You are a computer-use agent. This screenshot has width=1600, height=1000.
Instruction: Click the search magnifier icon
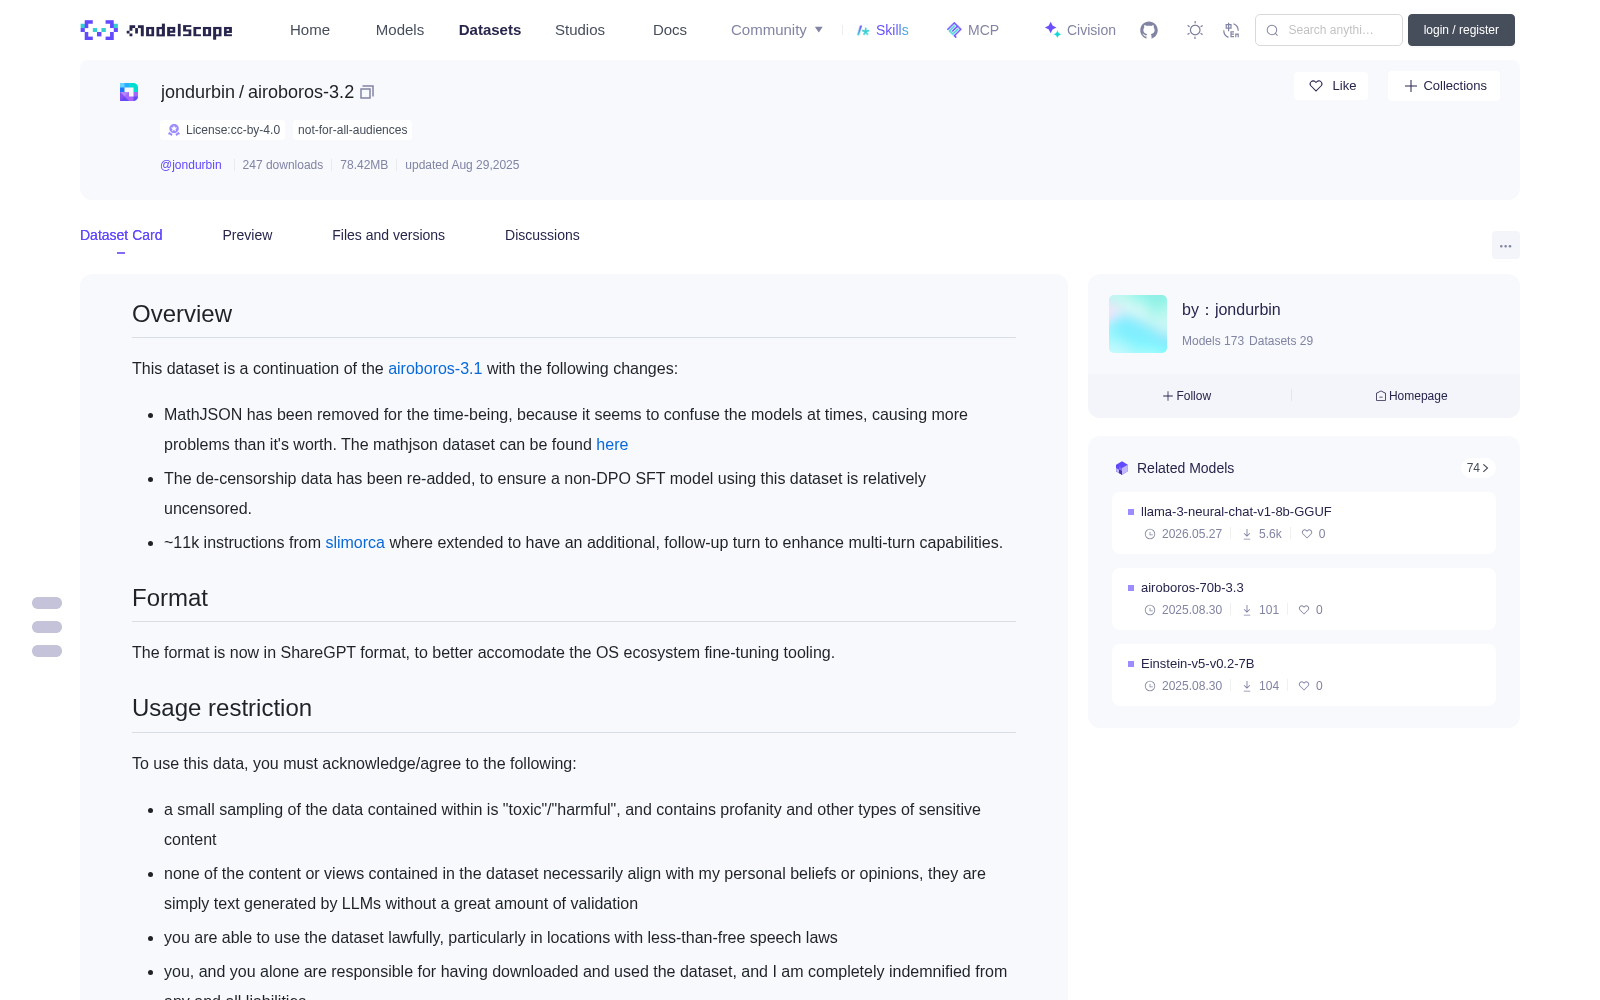pos(1272,30)
